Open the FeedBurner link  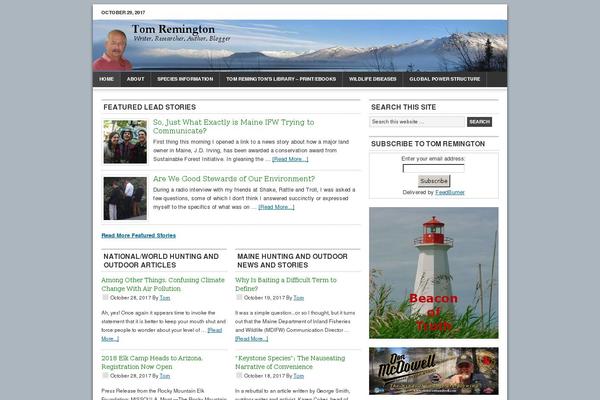450,193
